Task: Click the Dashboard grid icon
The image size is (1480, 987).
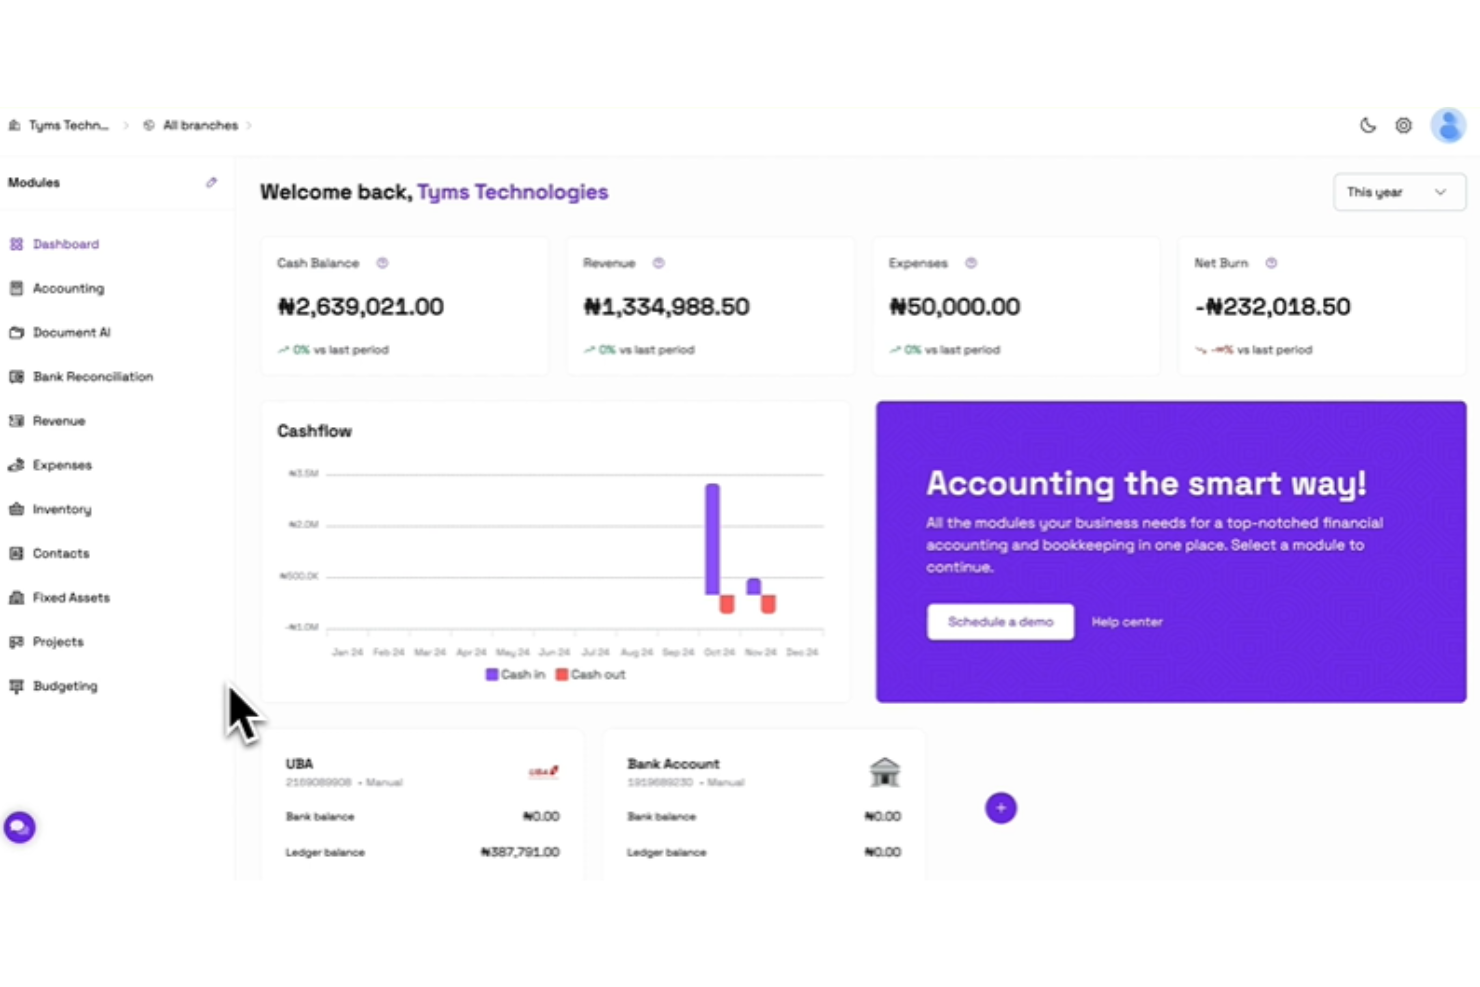Action: click(x=16, y=244)
